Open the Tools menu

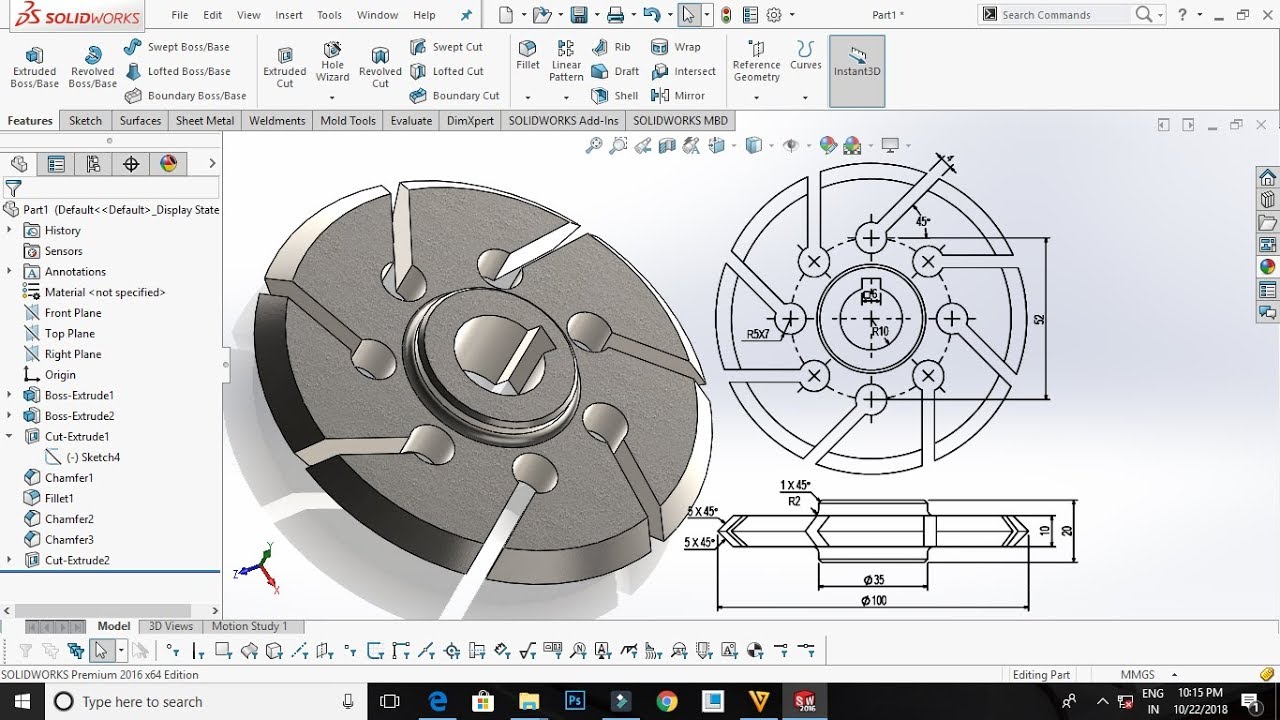[330, 15]
